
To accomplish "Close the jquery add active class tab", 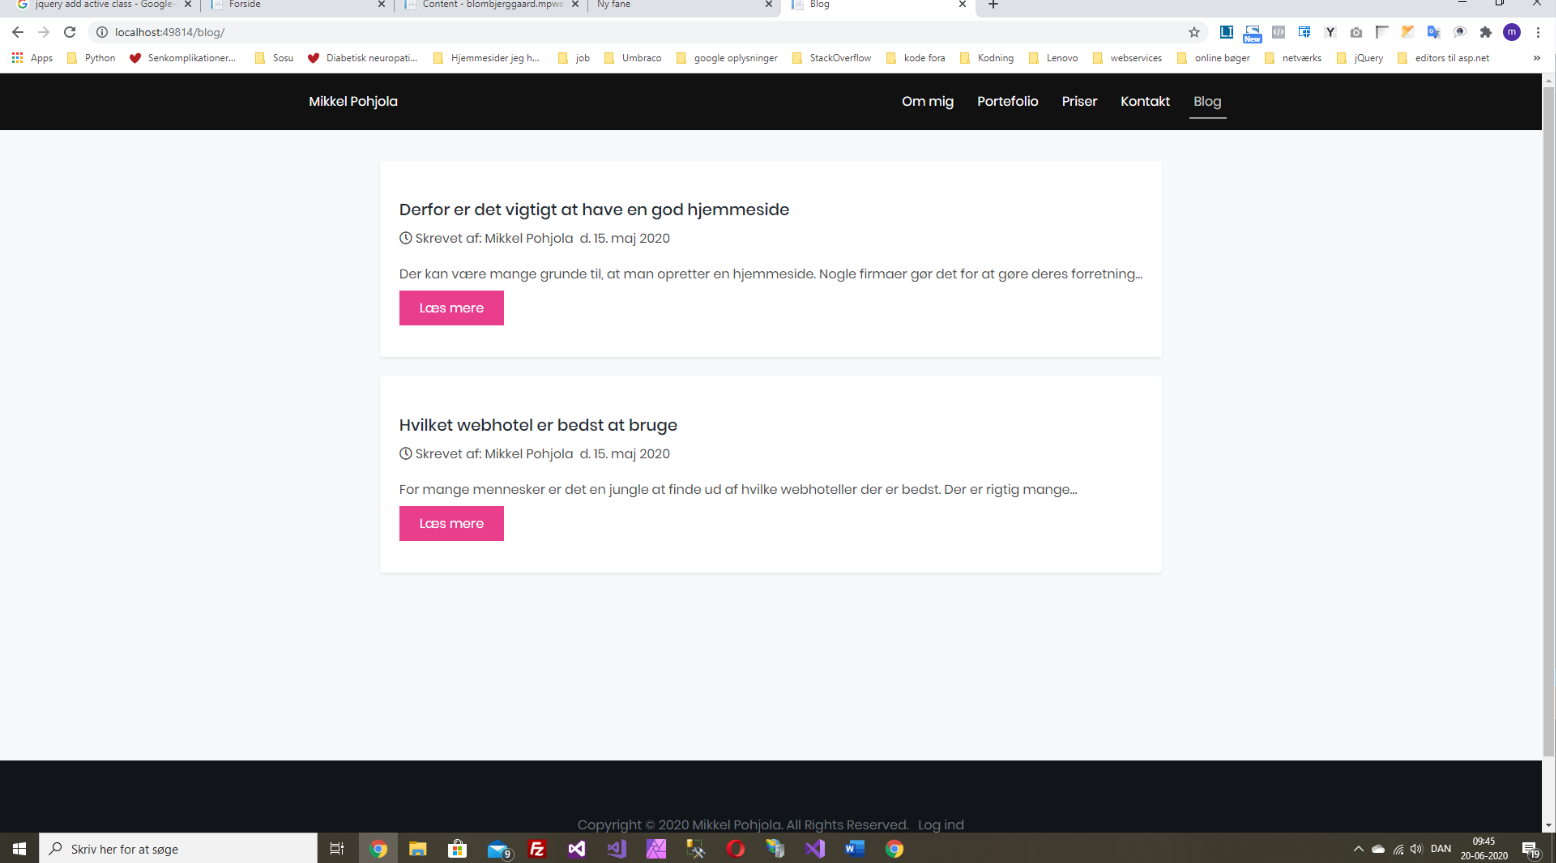I will pyautogui.click(x=188, y=5).
